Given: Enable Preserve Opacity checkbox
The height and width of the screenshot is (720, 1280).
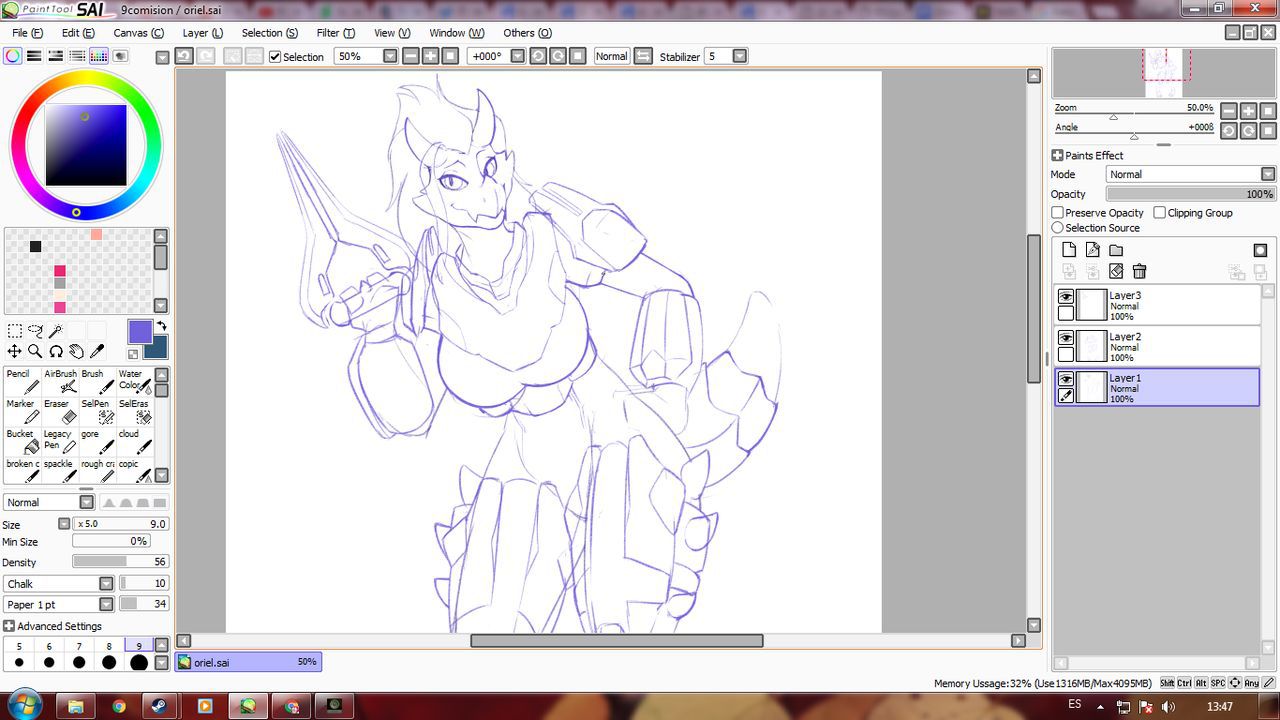Looking at the screenshot, I should coord(1057,213).
